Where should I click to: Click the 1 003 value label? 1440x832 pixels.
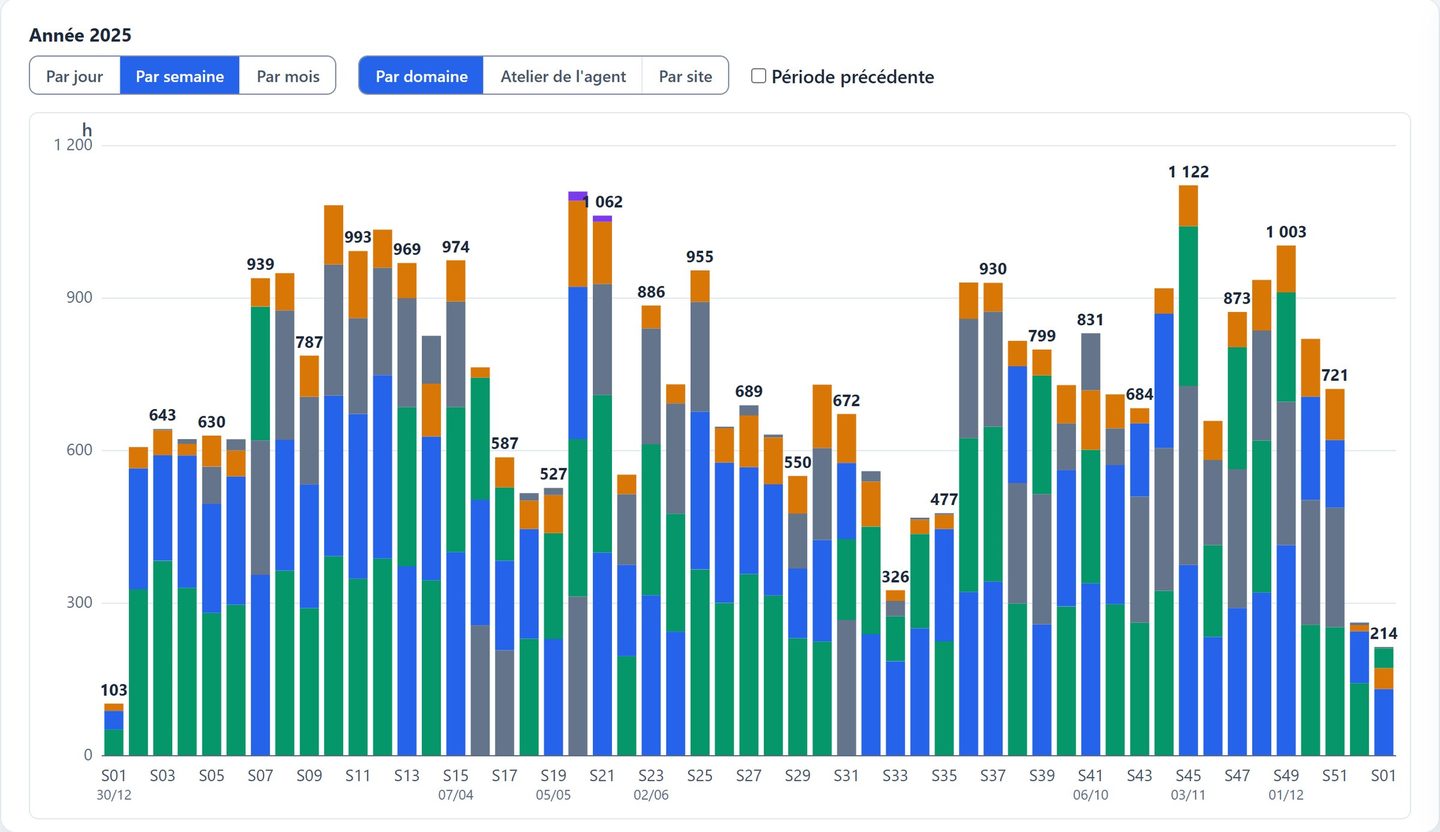pyautogui.click(x=1286, y=232)
